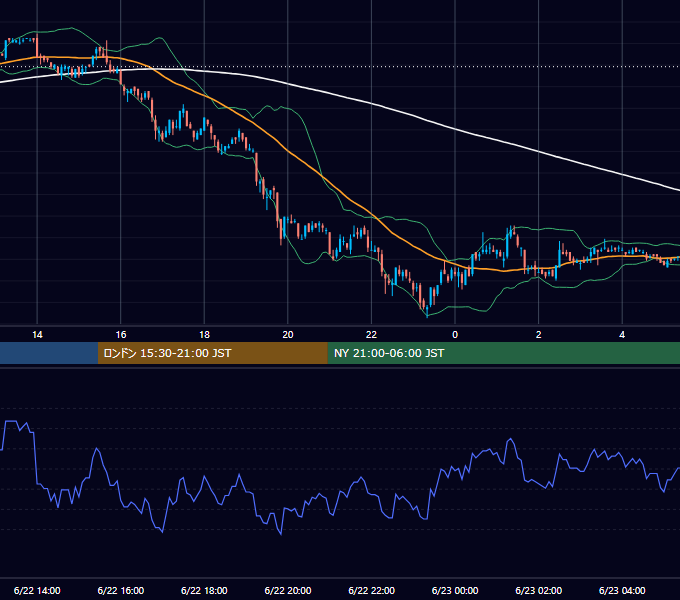Click the 2 hour label on price chart
This screenshot has width=680, height=600.
coord(539,335)
